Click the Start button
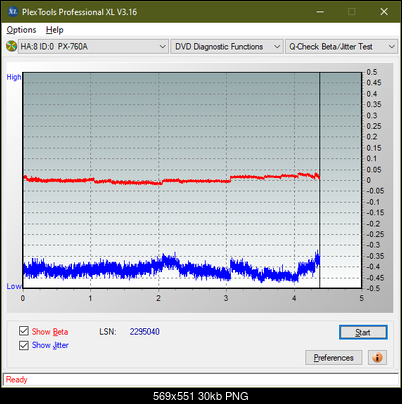Viewport: 402px width, 404px height. point(363,332)
